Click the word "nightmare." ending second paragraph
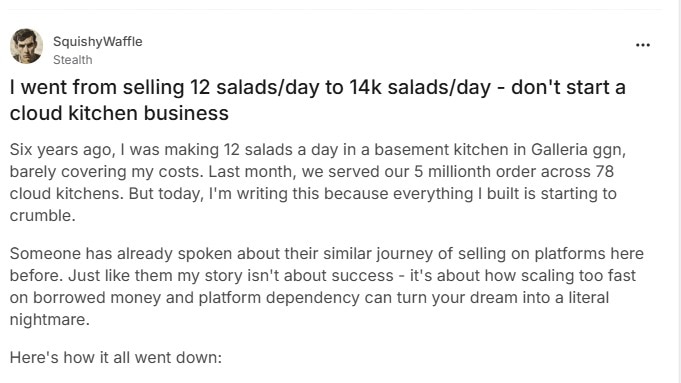681x383 pixels. point(50,320)
